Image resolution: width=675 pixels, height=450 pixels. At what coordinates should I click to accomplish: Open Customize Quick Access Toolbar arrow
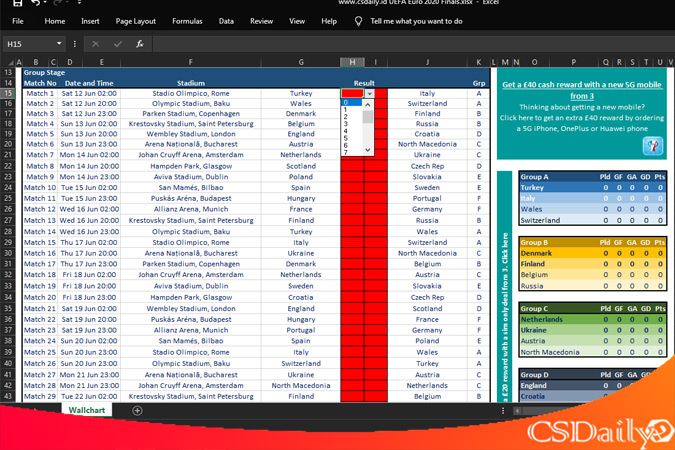80,3
